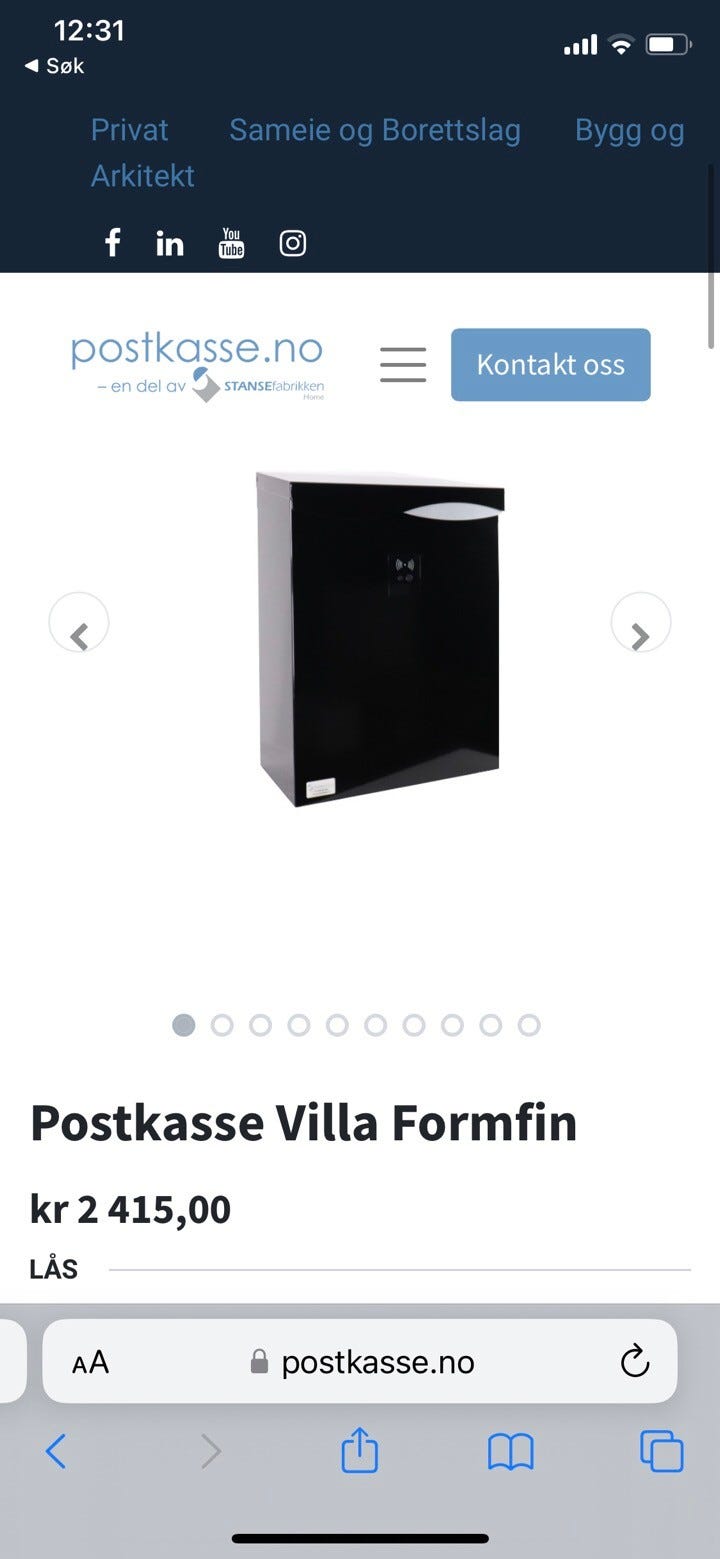The width and height of the screenshot is (720, 1559).
Task: Select the fifth carousel dot
Action: click(337, 1025)
